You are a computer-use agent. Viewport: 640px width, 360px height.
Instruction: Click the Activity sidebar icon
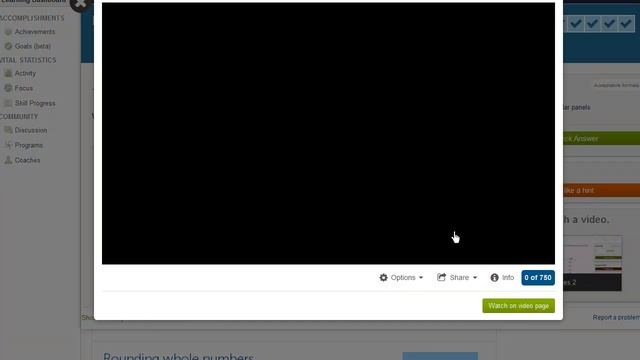pyautogui.click(x=8, y=73)
